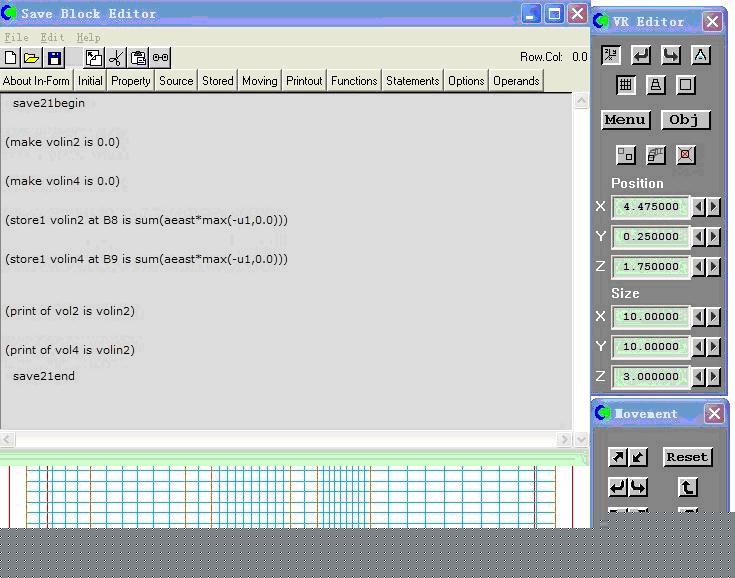Image resolution: width=735 pixels, height=578 pixels.
Task: Click the find binoculars toolbar icon
Action: pyautogui.click(x=160, y=58)
